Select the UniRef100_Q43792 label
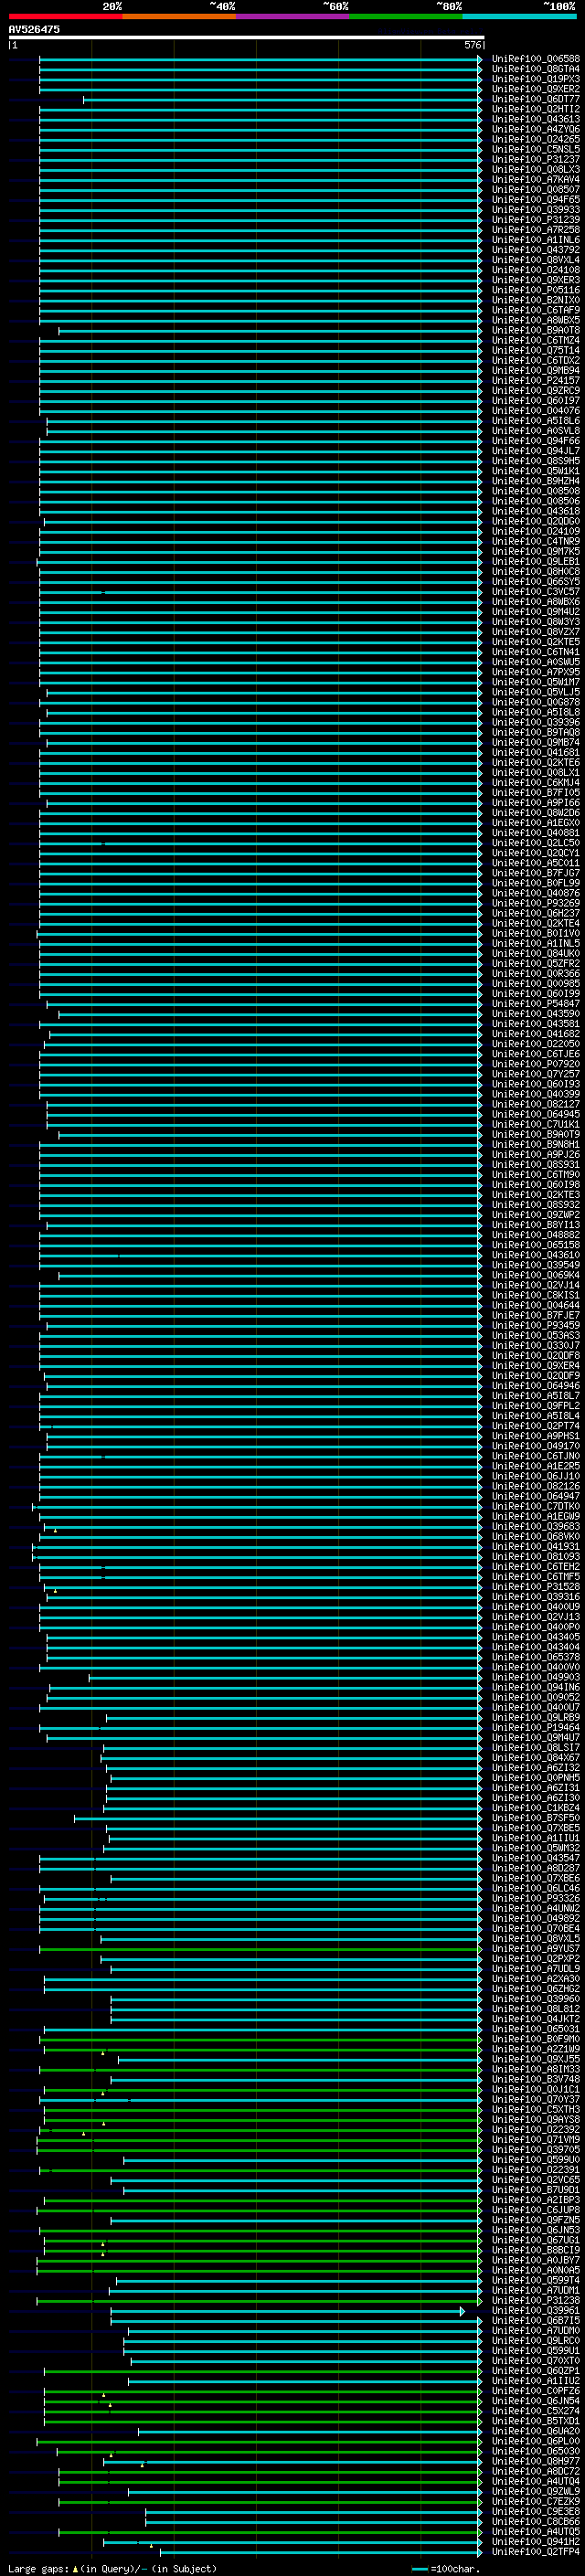The image size is (585, 2576). pos(536,250)
